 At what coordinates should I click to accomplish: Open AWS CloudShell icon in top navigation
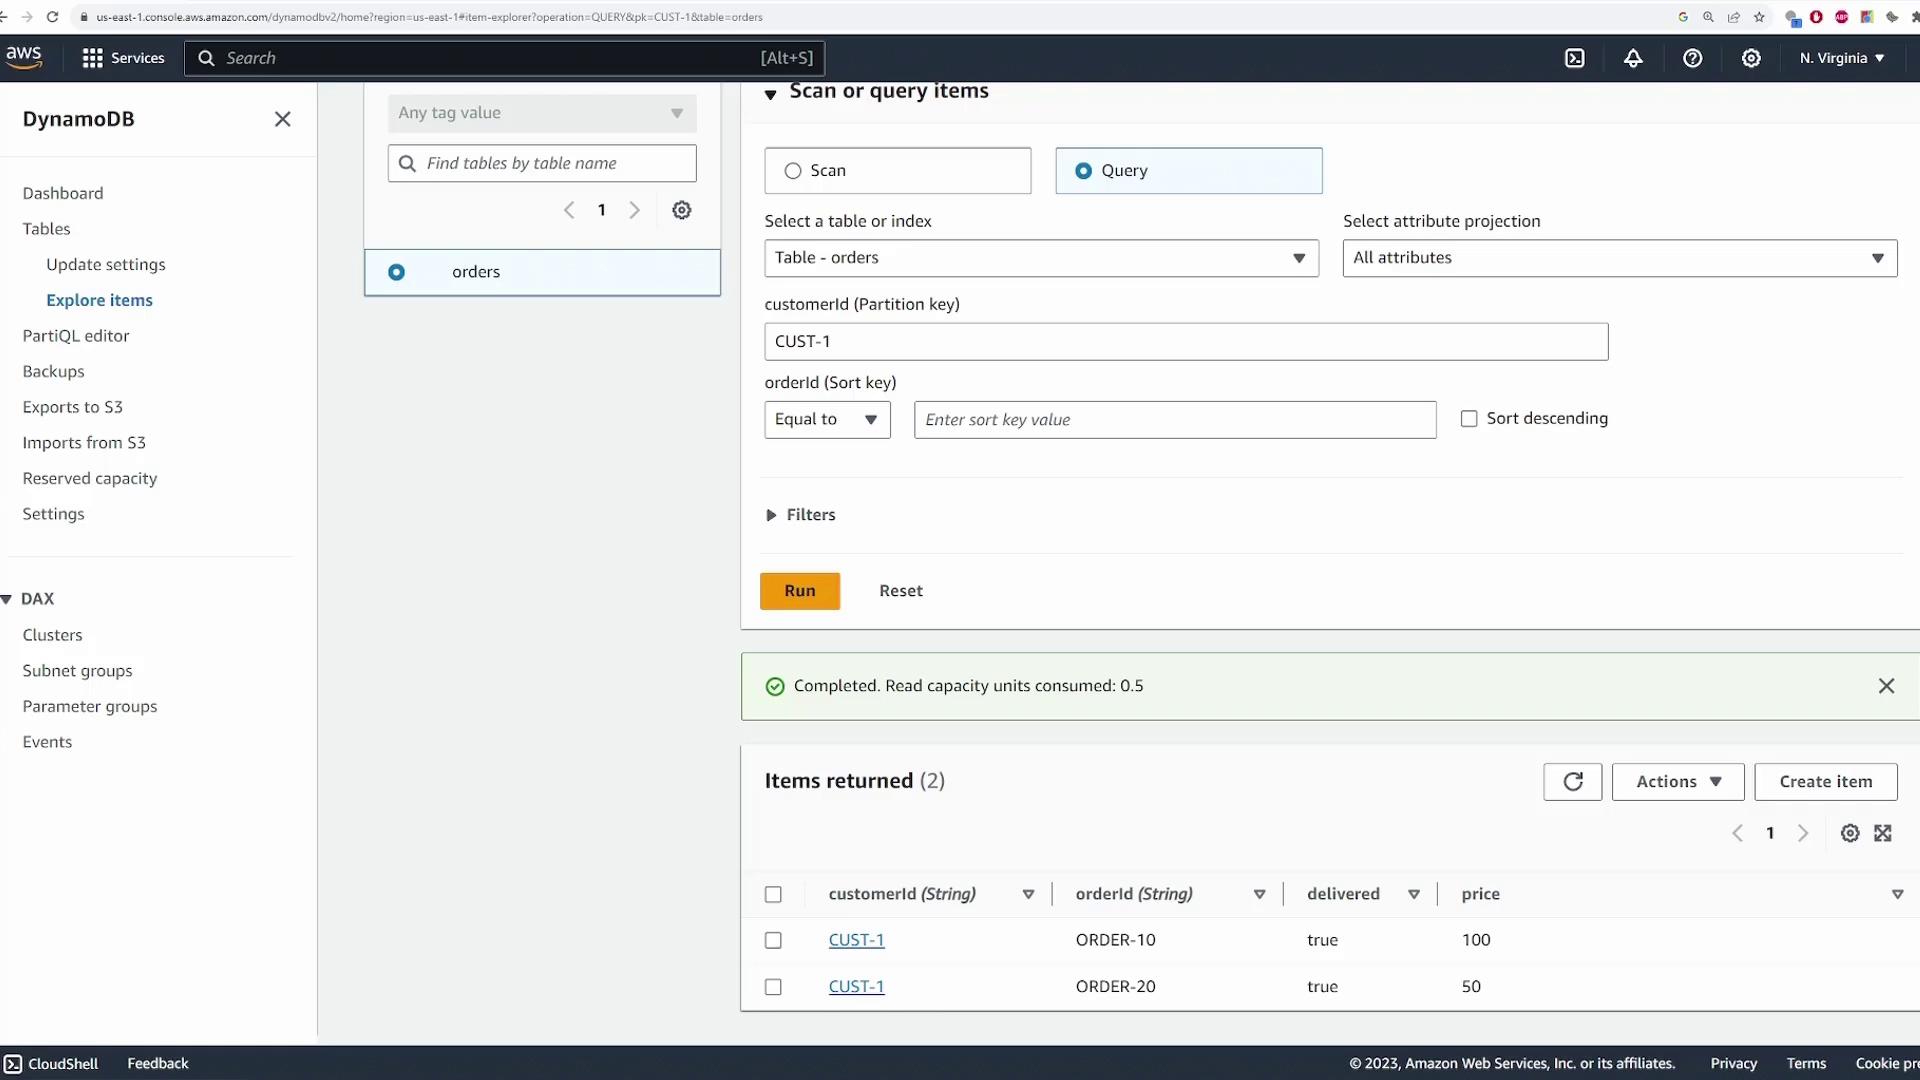coord(1574,58)
